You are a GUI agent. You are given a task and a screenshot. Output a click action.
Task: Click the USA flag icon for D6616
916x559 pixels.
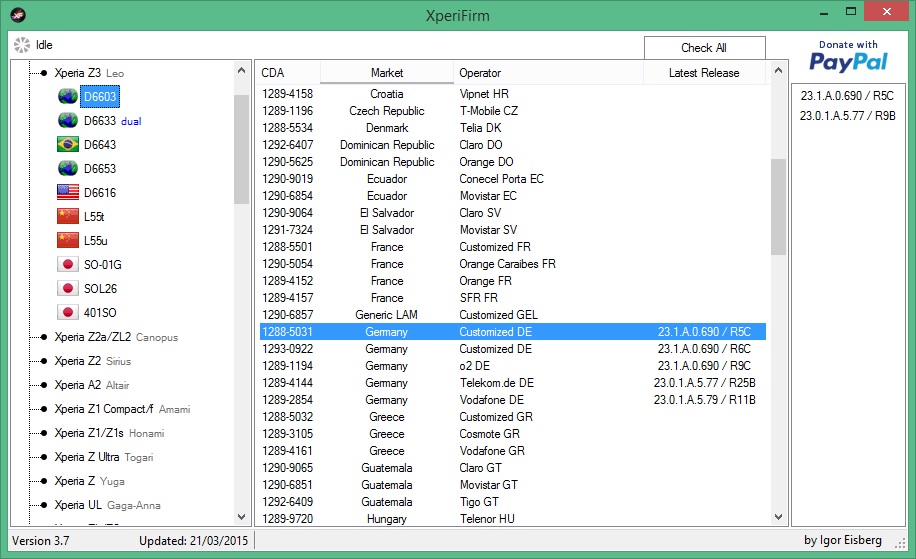(x=68, y=192)
